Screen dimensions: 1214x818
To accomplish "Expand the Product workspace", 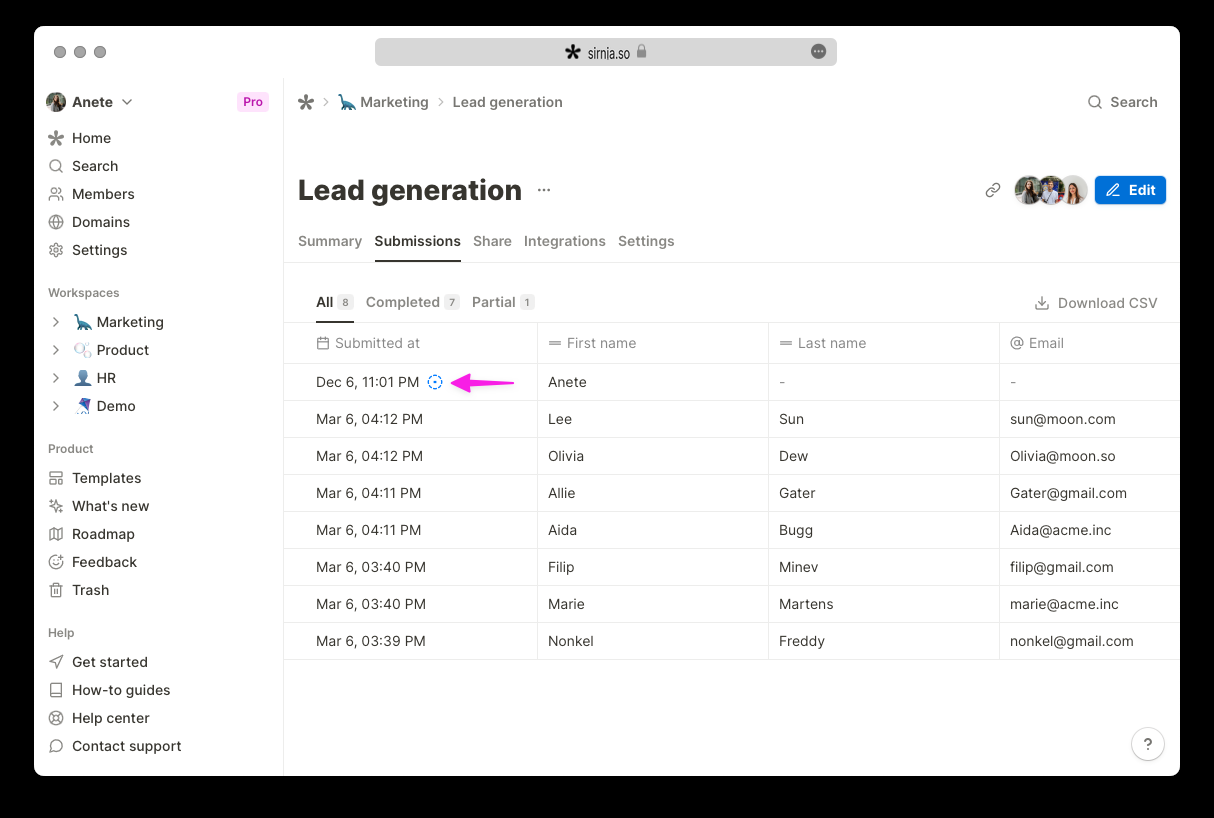I will point(56,350).
